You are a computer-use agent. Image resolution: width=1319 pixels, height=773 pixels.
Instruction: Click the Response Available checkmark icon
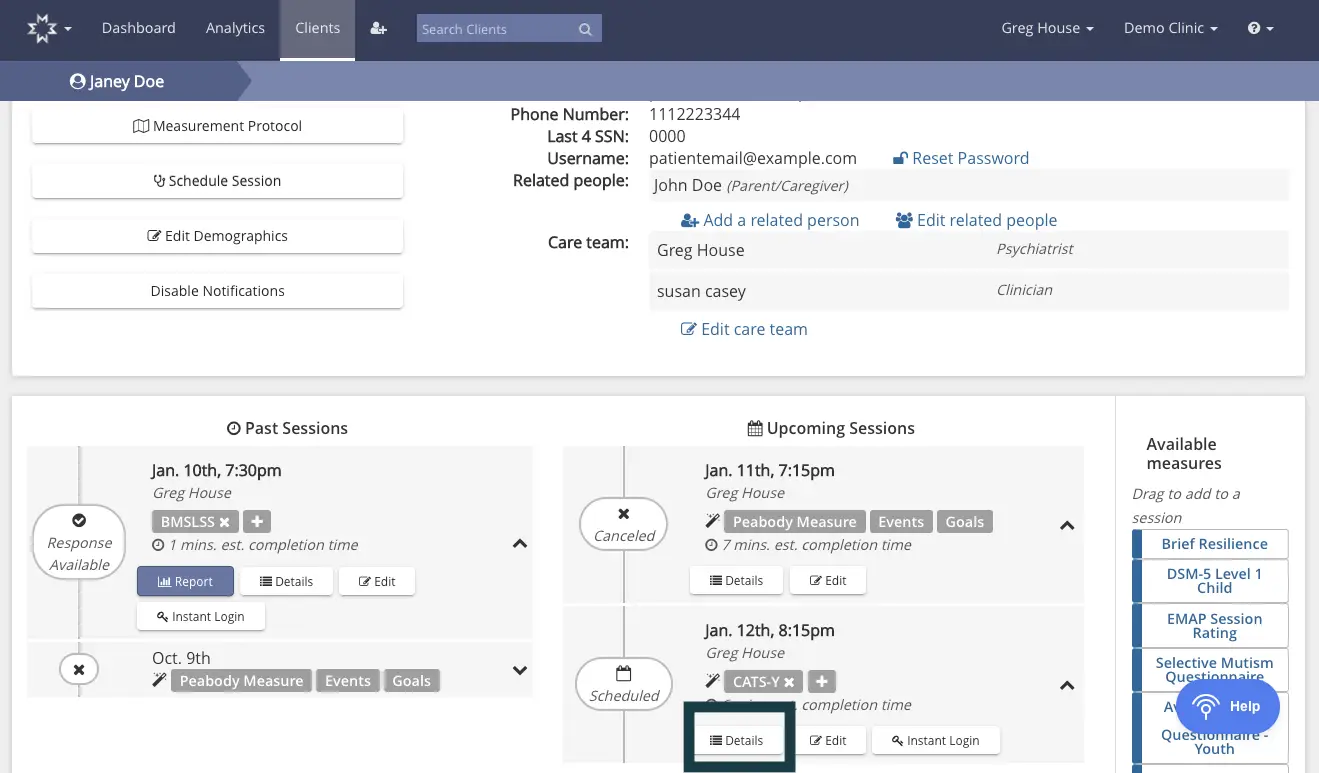point(78,520)
